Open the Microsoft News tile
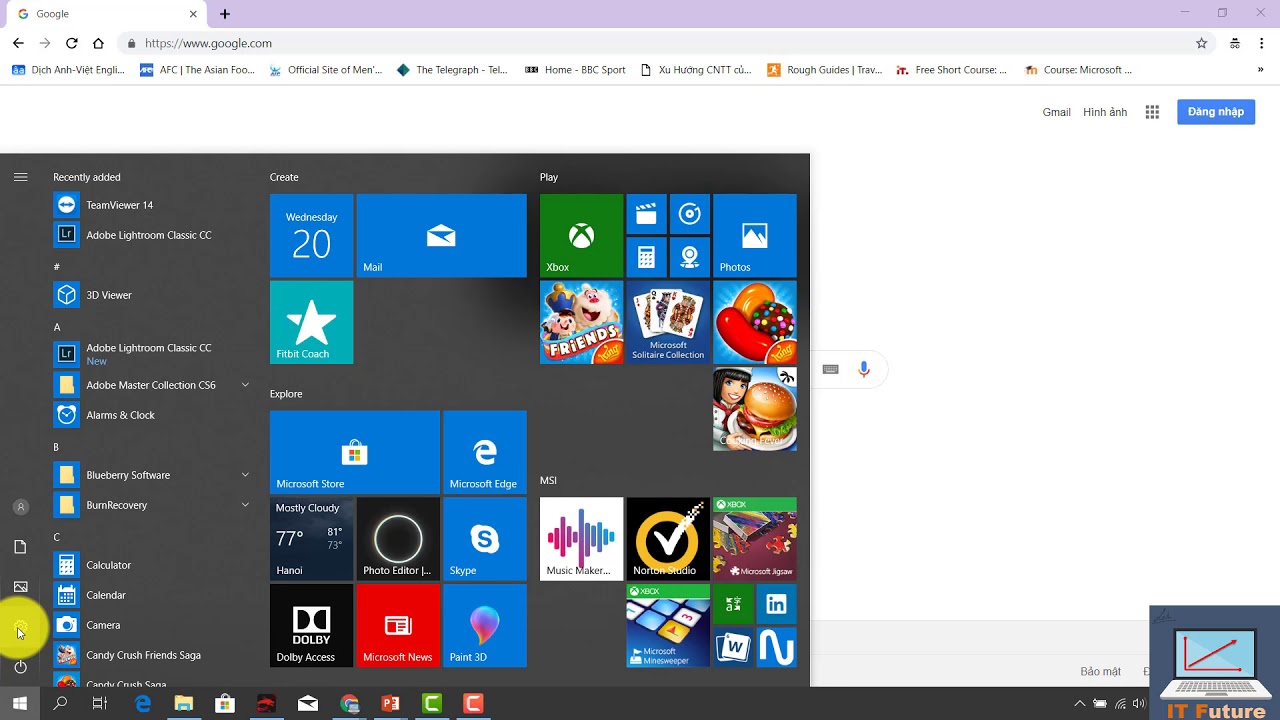The height and width of the screenshot is (720, 1280). (398, 626)
